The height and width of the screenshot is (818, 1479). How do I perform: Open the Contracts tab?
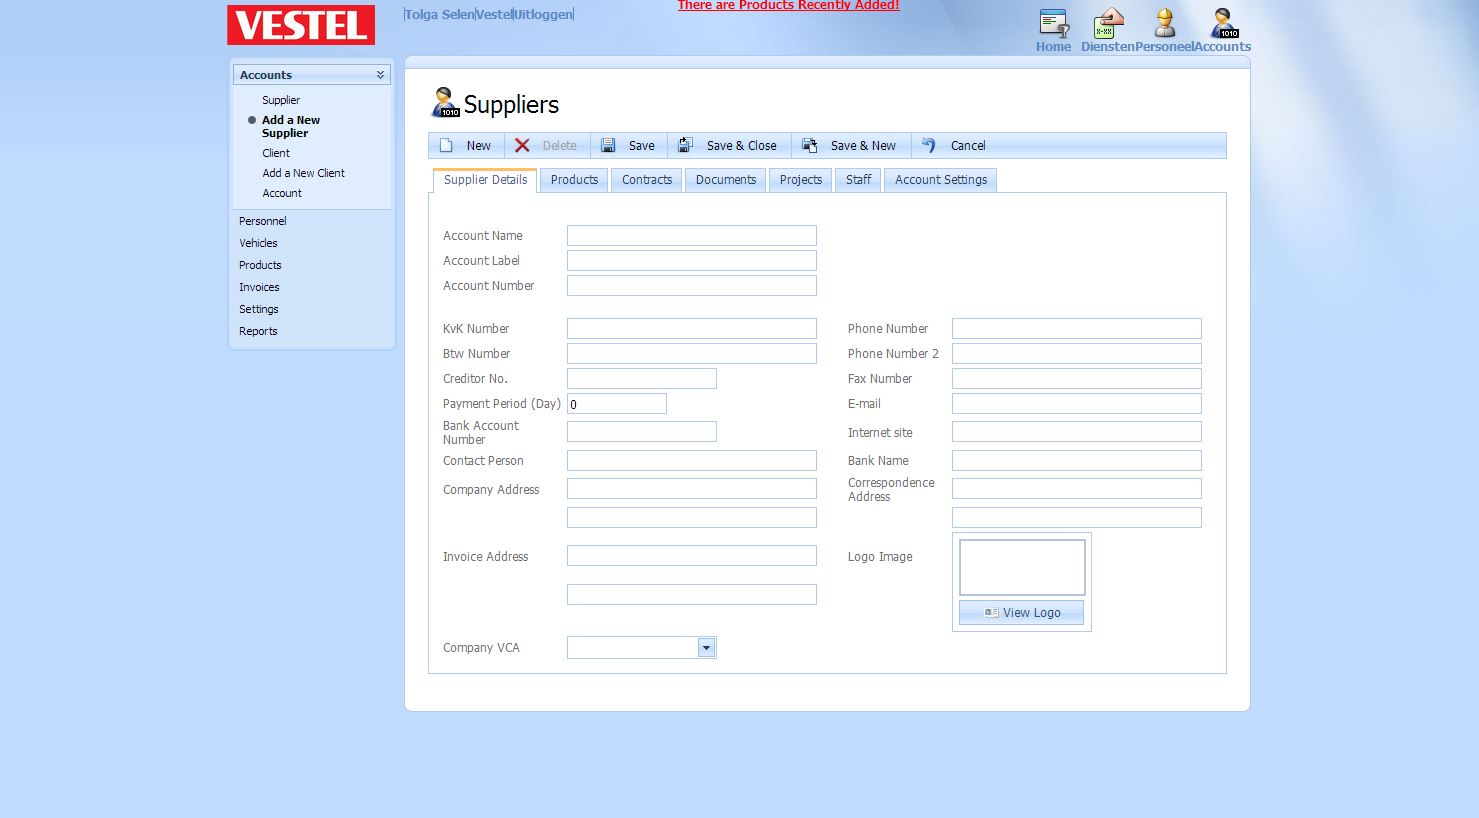(x=646, y=180)
